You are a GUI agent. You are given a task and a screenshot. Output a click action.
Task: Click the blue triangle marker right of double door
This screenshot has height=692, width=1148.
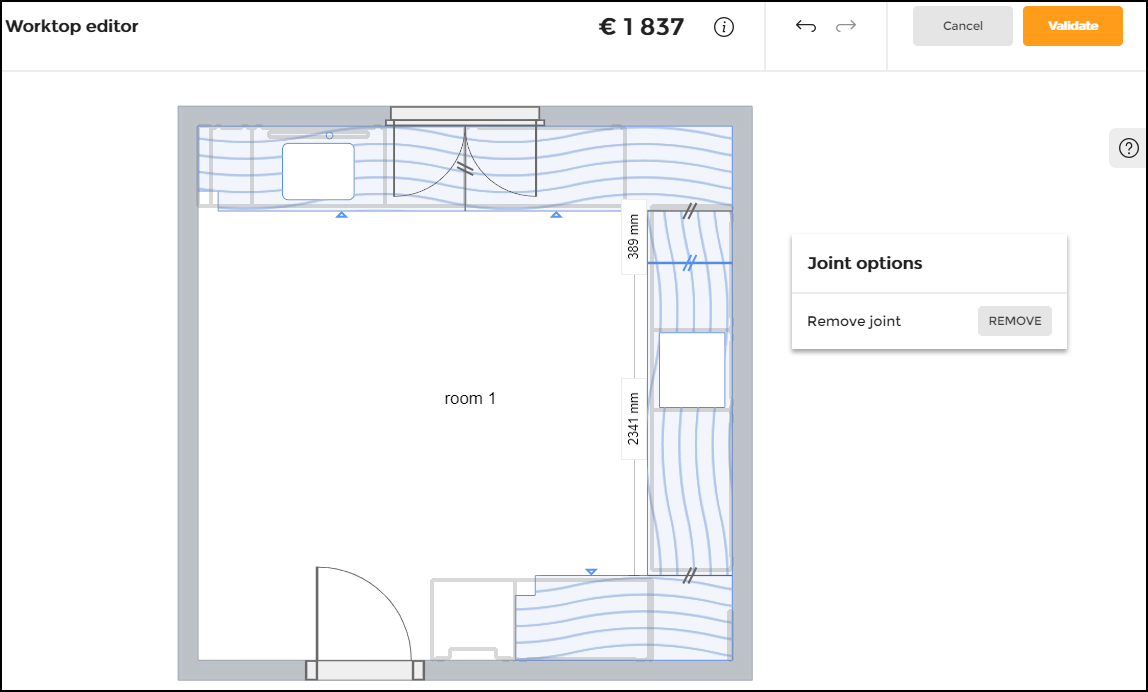point(556,214)
